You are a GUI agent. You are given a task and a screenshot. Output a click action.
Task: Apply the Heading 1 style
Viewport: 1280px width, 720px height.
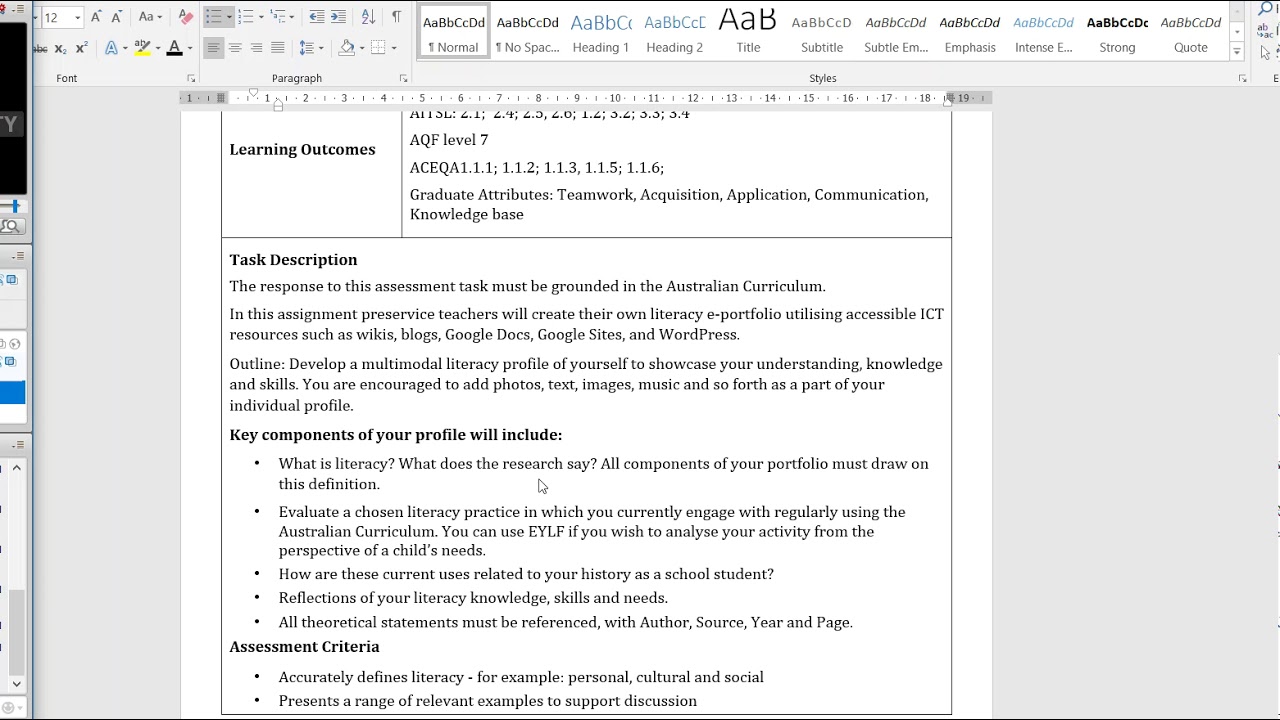(601, 33)
